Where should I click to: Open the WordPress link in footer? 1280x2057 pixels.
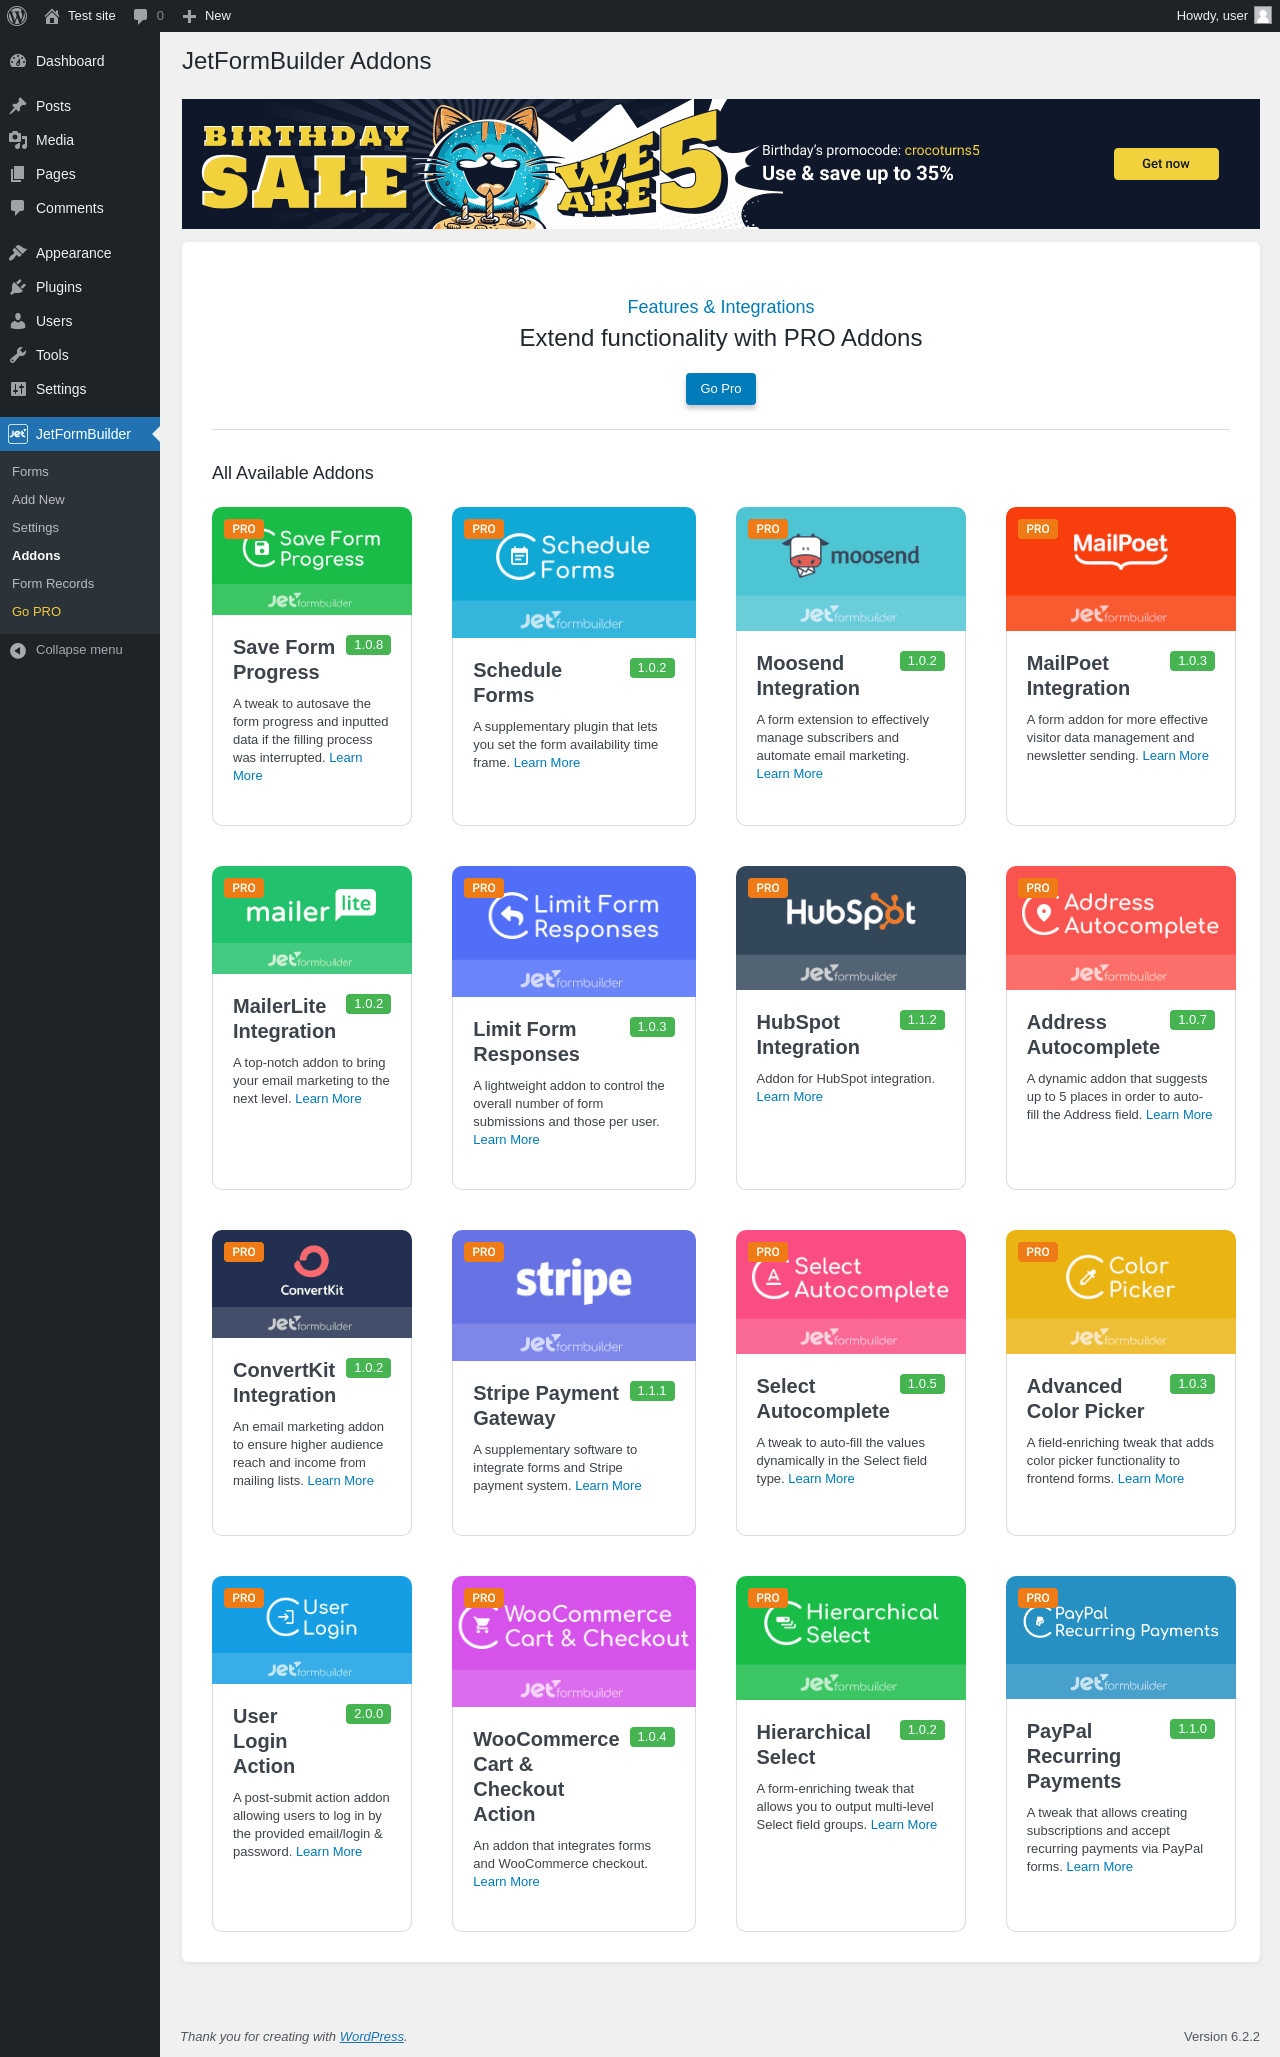point(372,2036)
